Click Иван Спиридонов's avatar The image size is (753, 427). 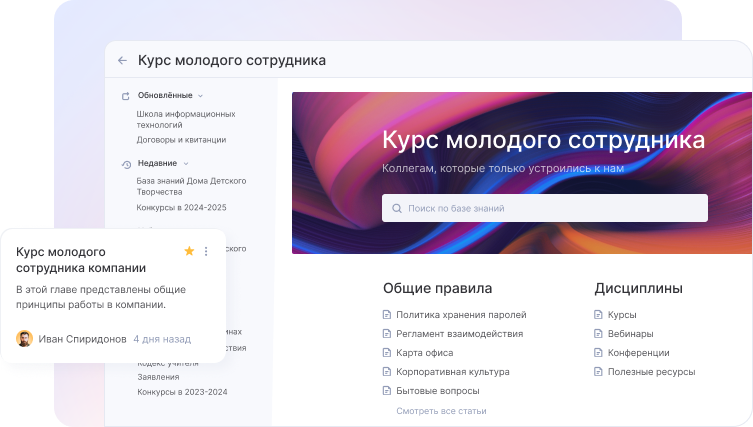tap(25, 339)
